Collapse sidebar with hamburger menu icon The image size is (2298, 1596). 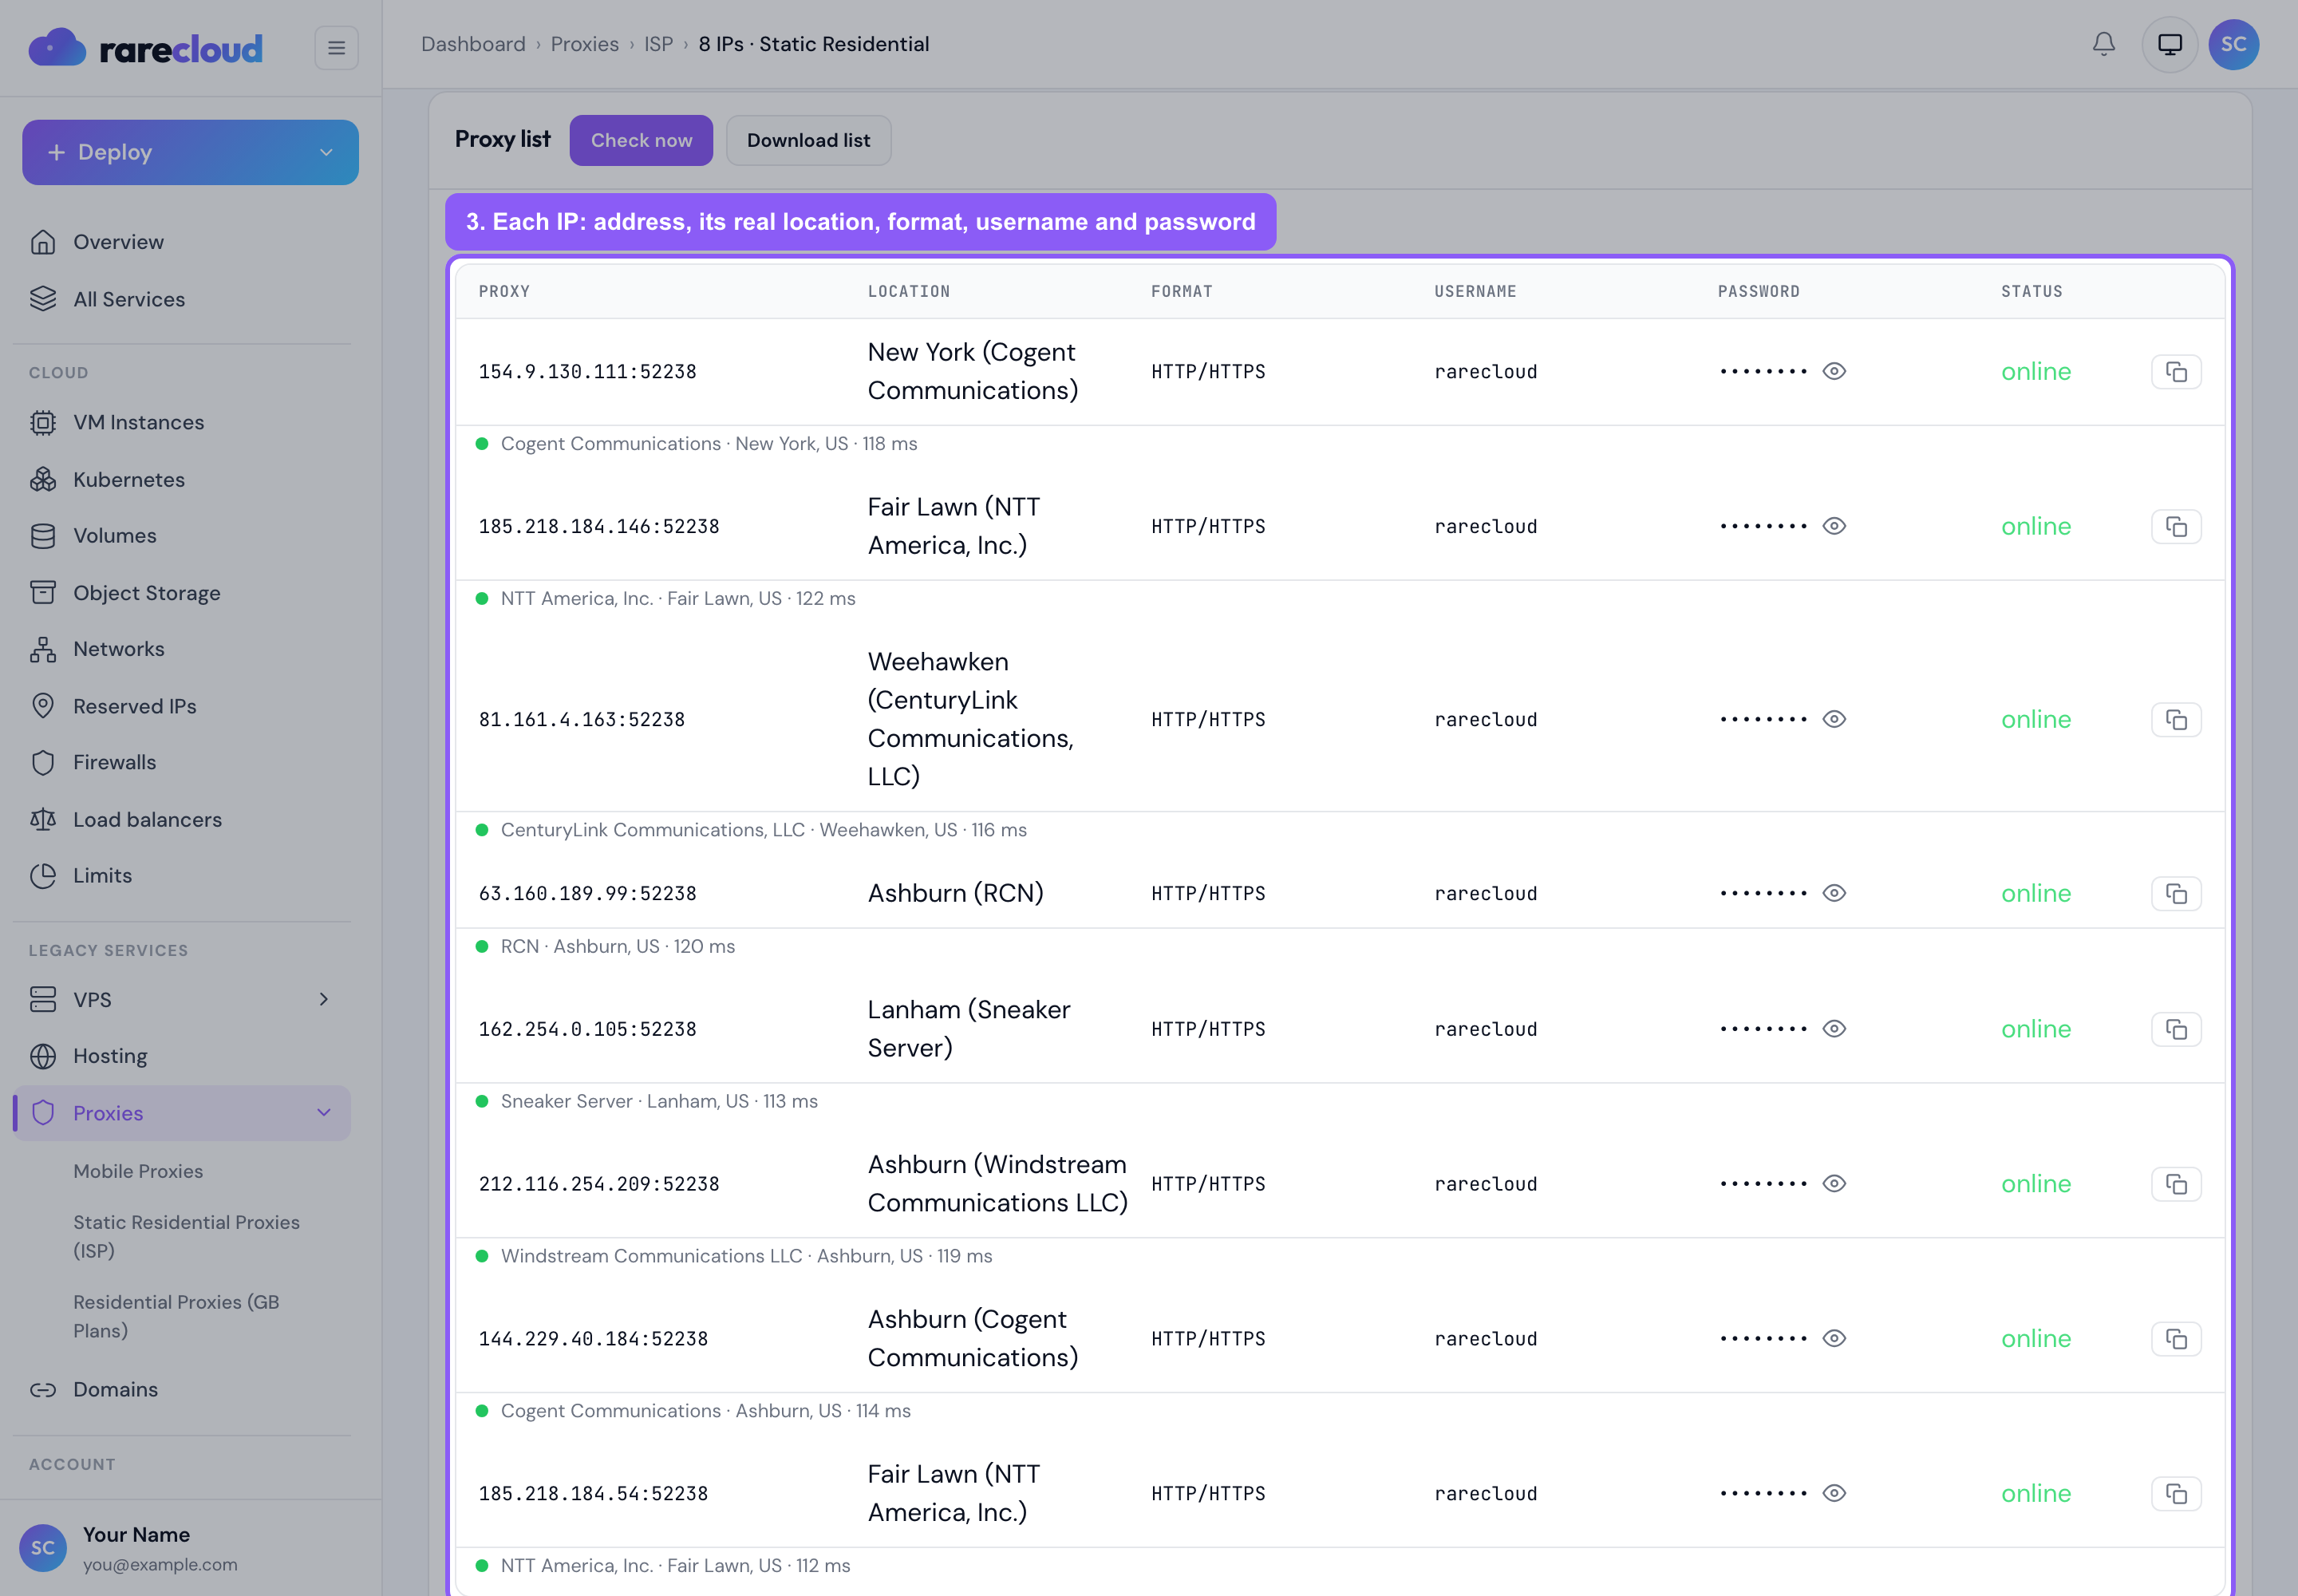[336, 47]
